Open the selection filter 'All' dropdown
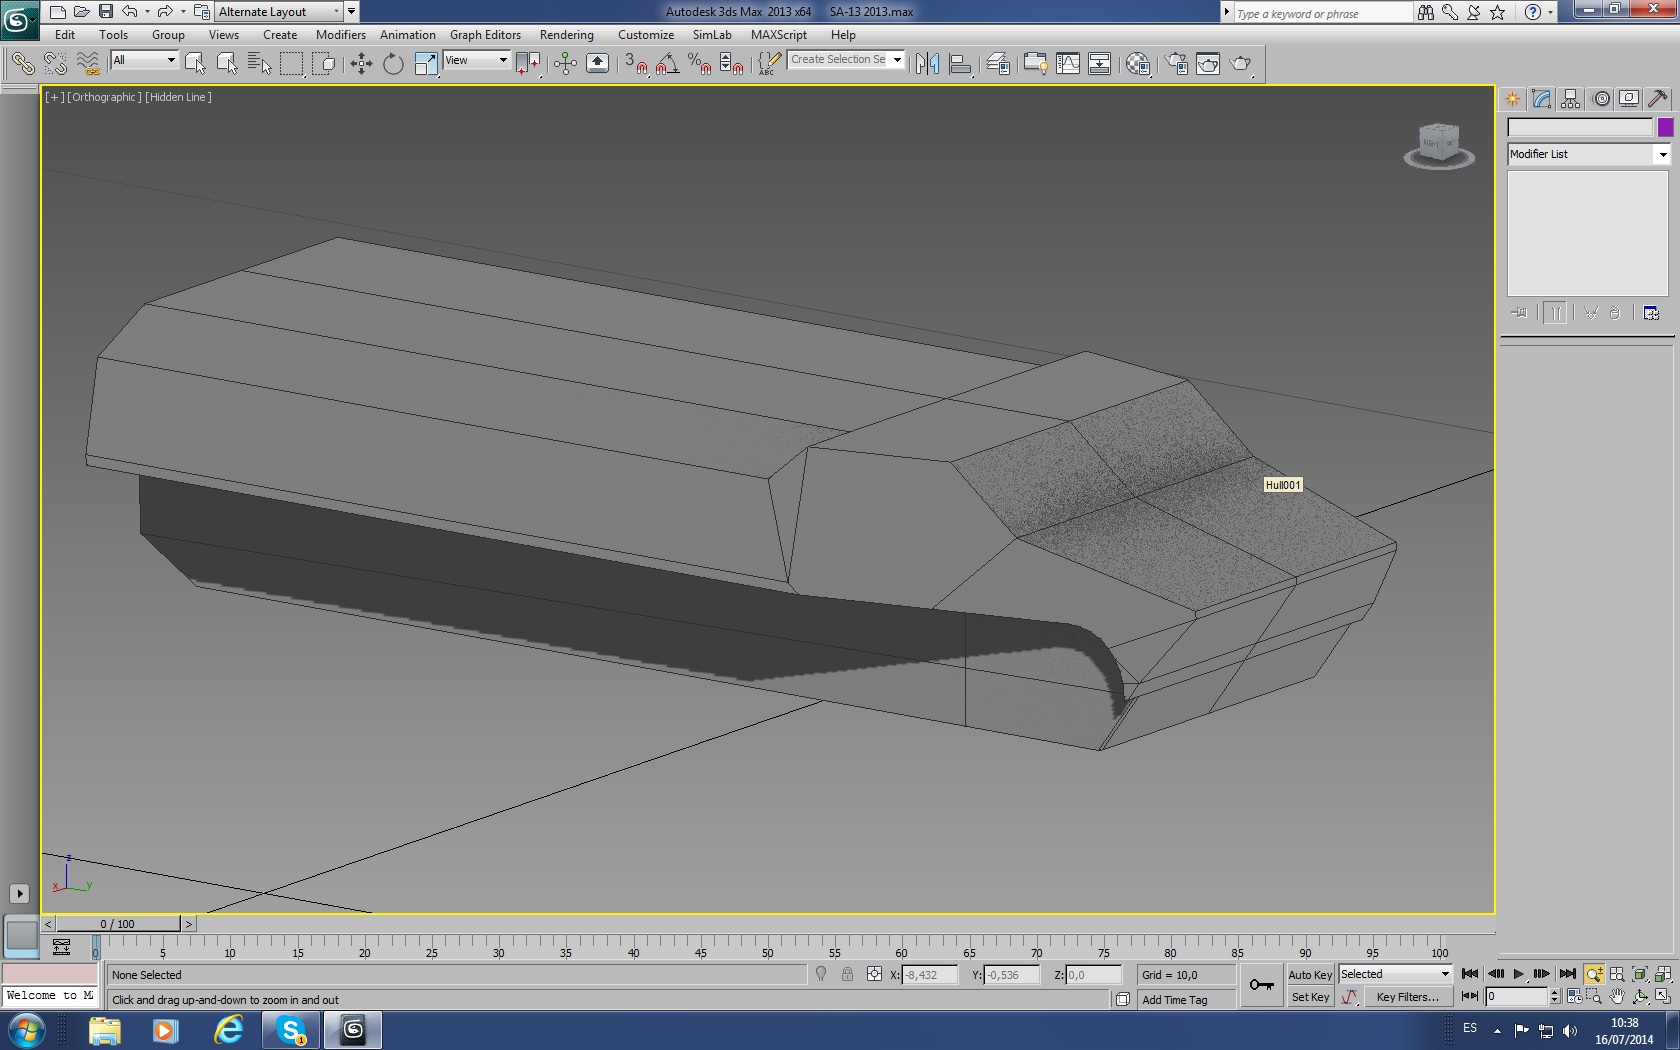The image size is (1680, 1050). click(144, 60)
